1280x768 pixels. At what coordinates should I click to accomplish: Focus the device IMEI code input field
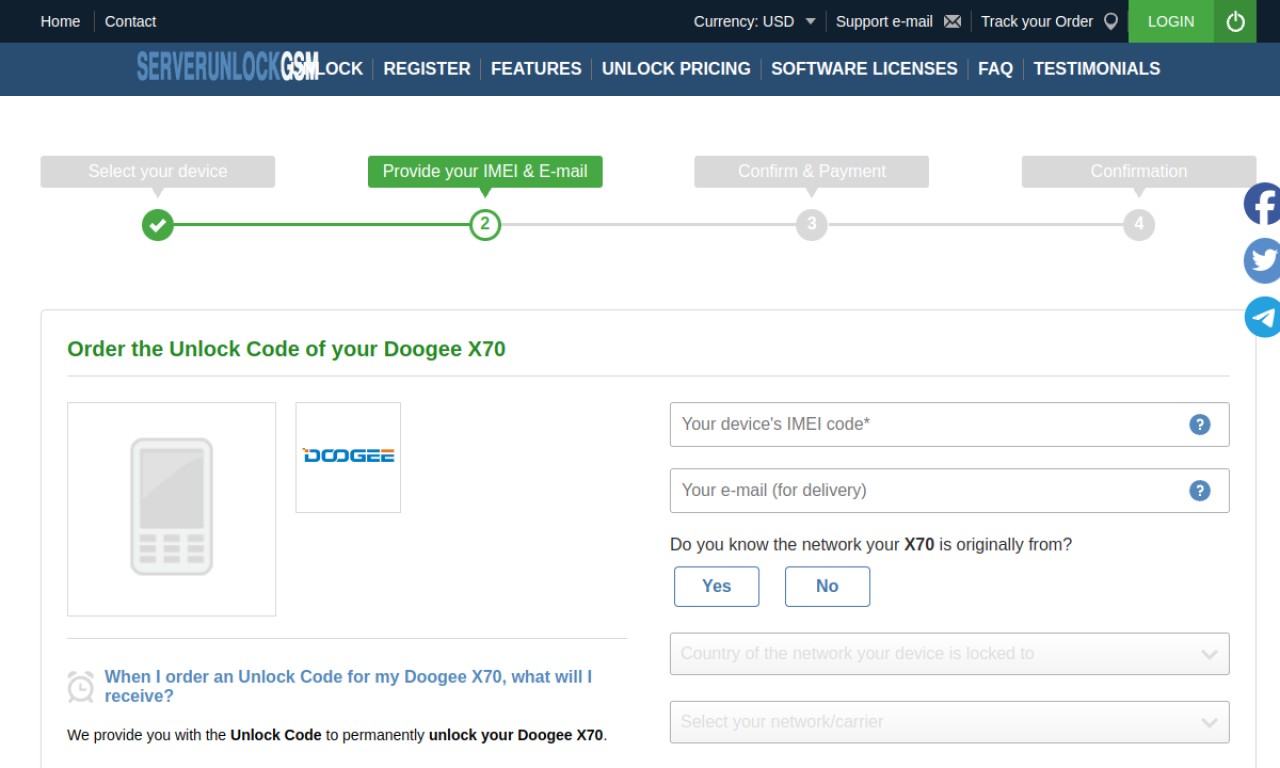tap(949, 424)
